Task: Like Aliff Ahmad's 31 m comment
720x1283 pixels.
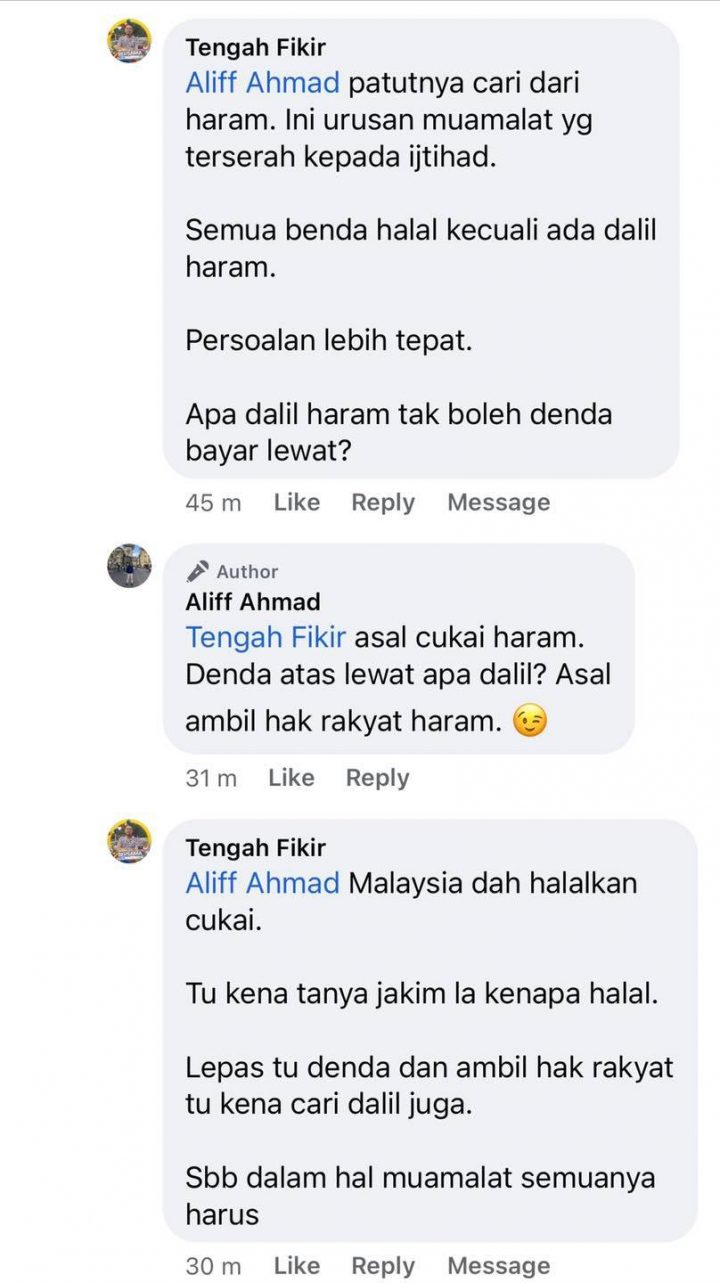Action: [291, 777]
